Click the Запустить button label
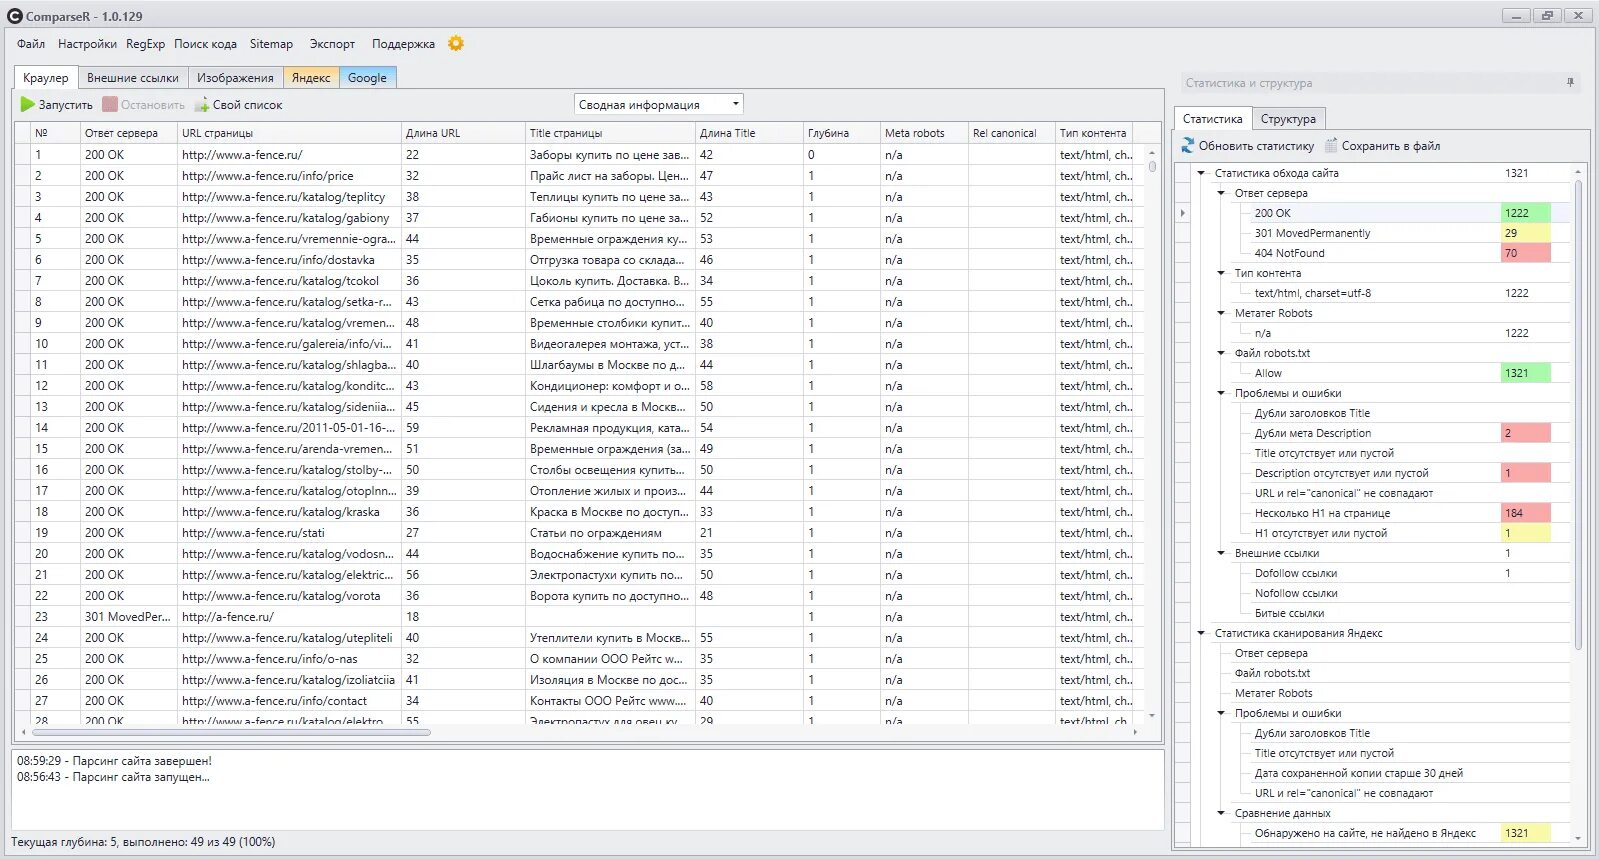This screenshot has width=1599, height=859. click(x=65, y=105)
